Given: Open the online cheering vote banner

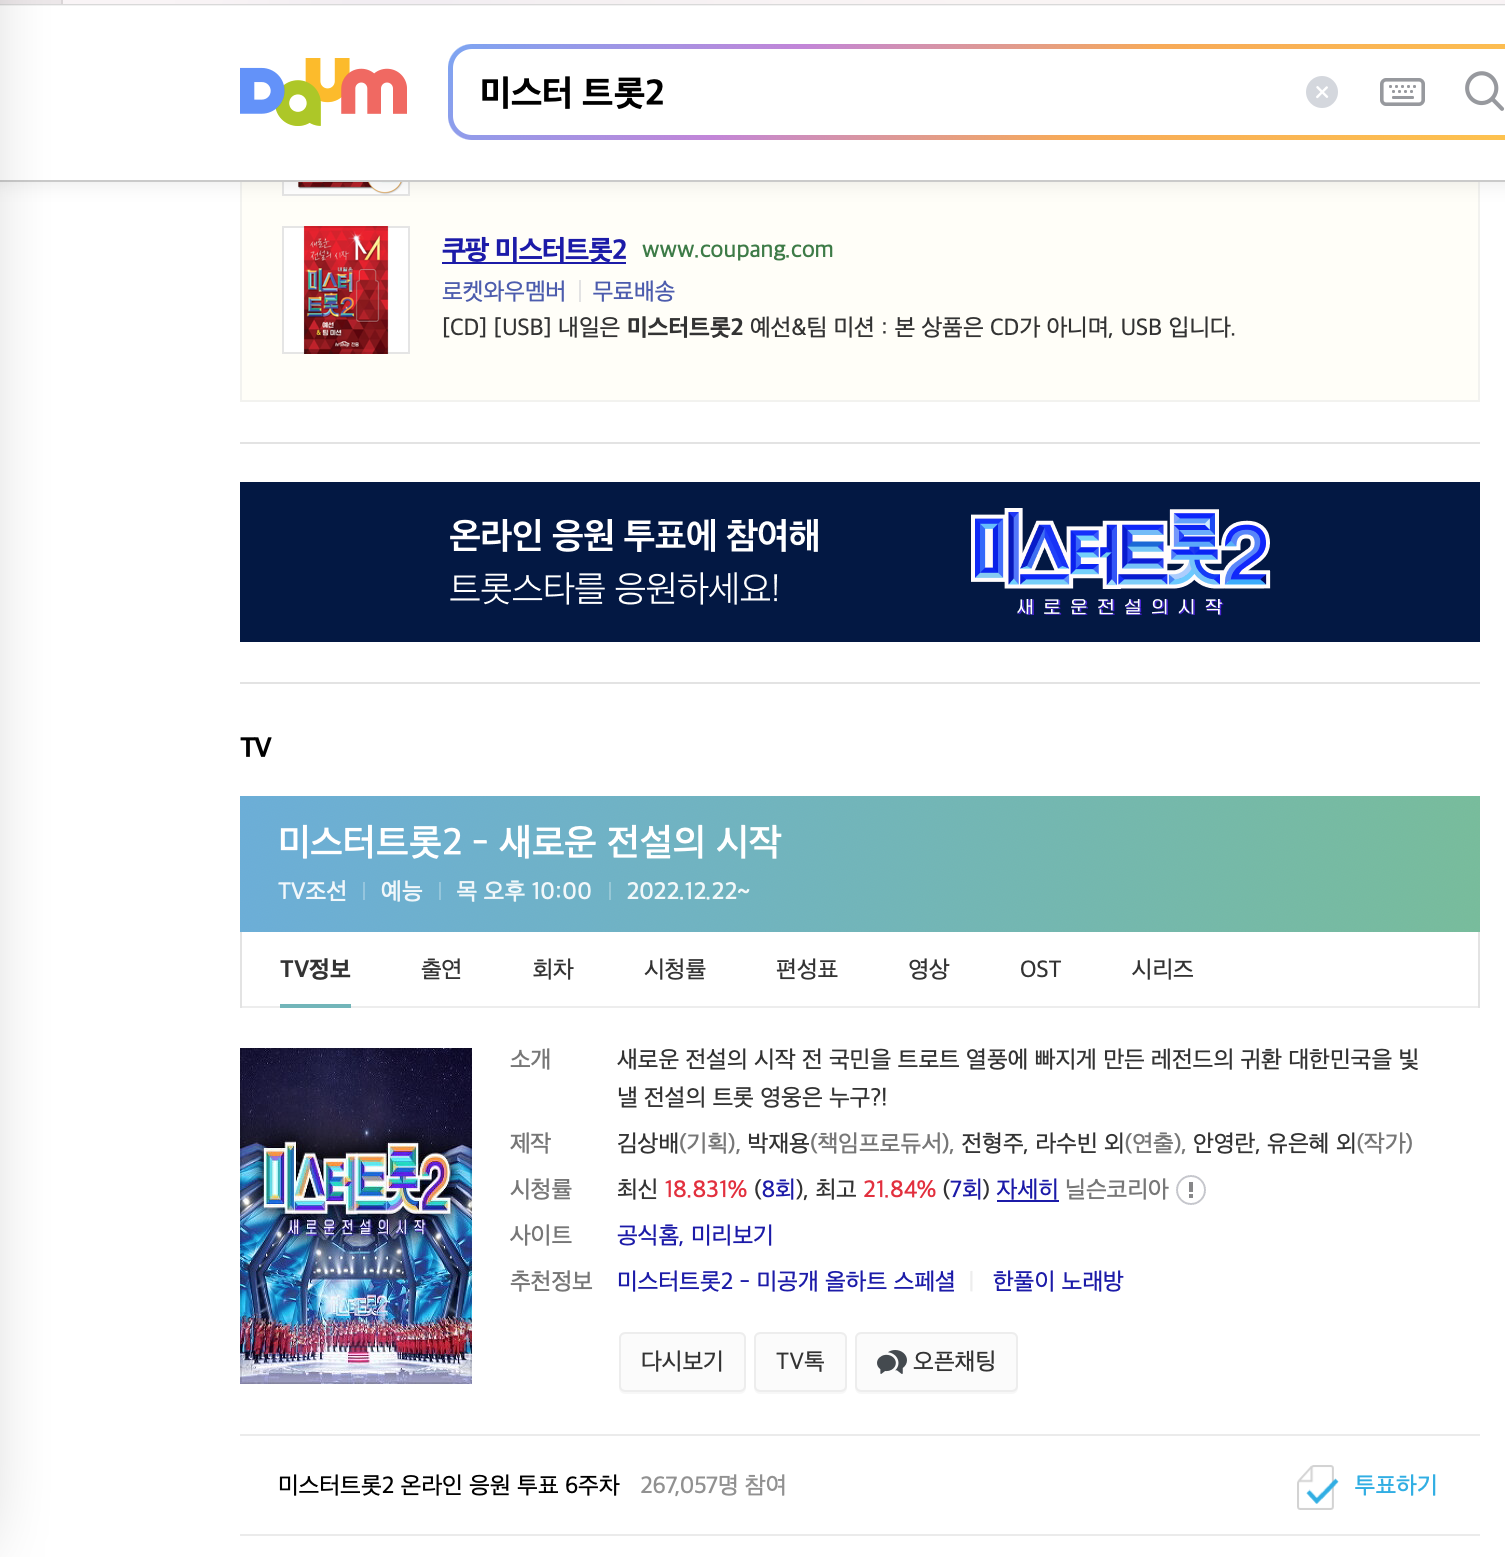Looking at the screenshot, I should coord(859,562).
